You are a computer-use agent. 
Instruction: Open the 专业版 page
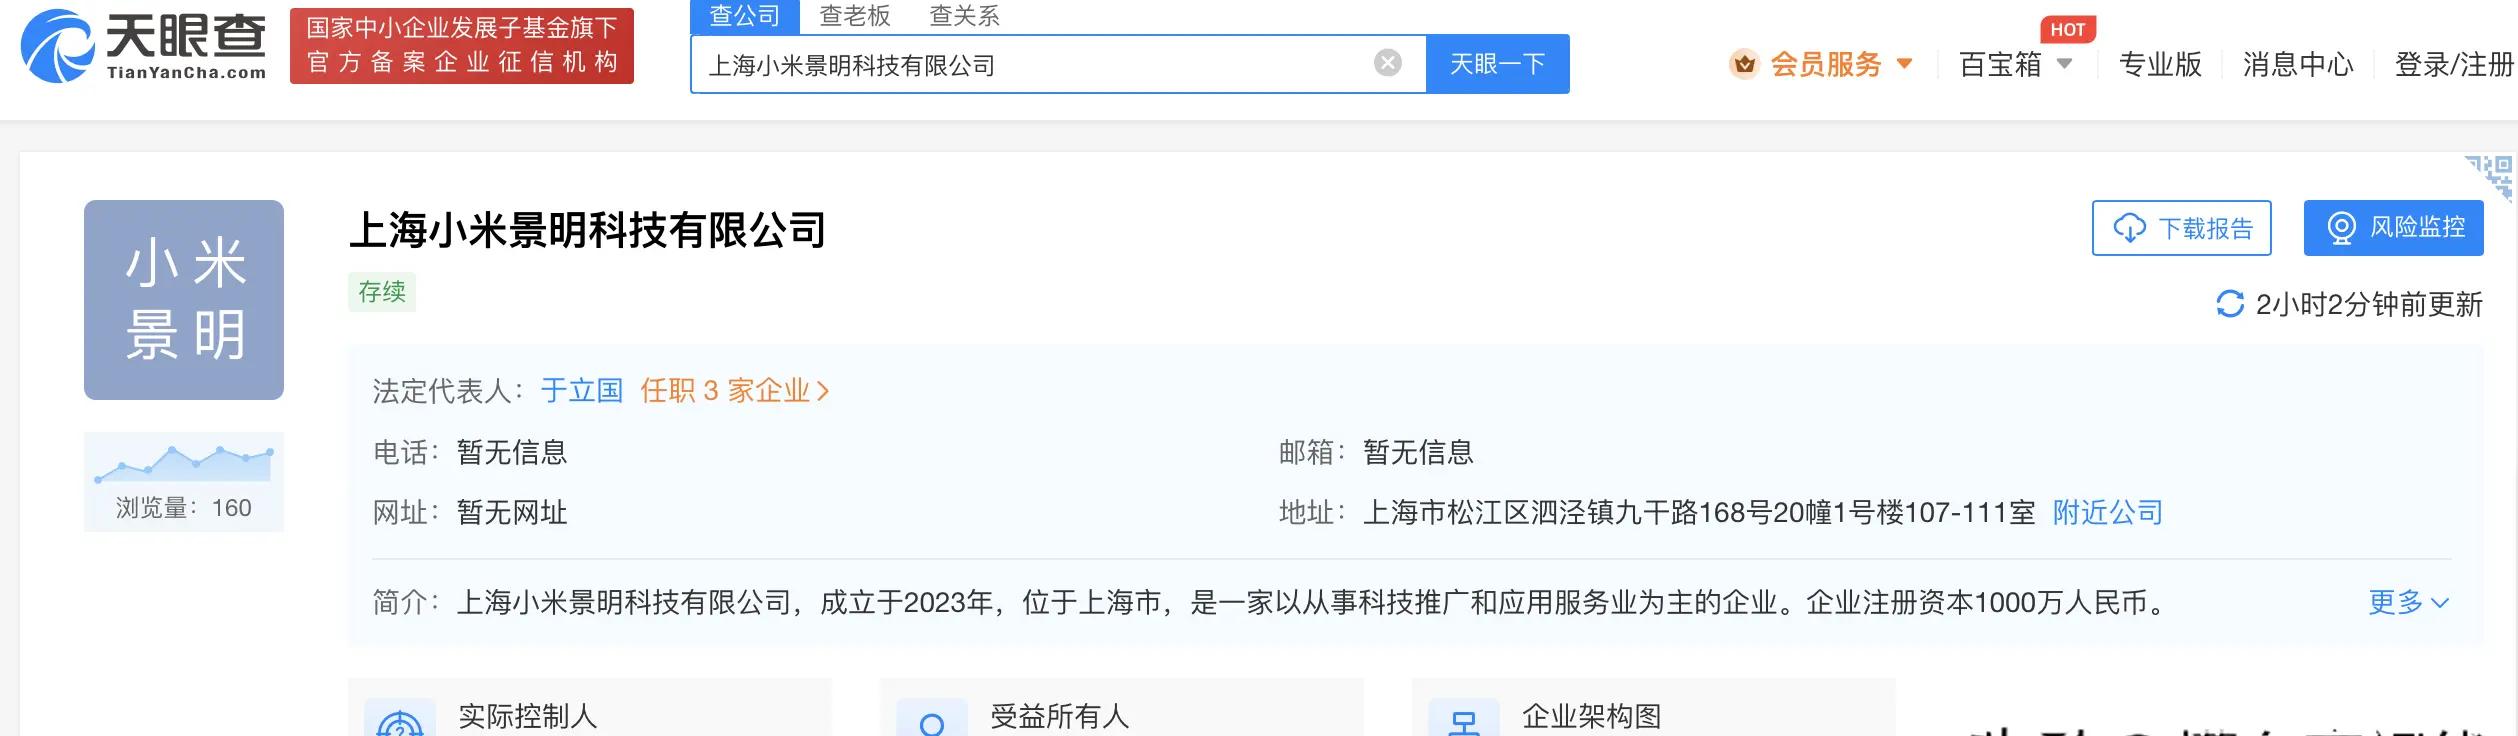coord(2160,65)
